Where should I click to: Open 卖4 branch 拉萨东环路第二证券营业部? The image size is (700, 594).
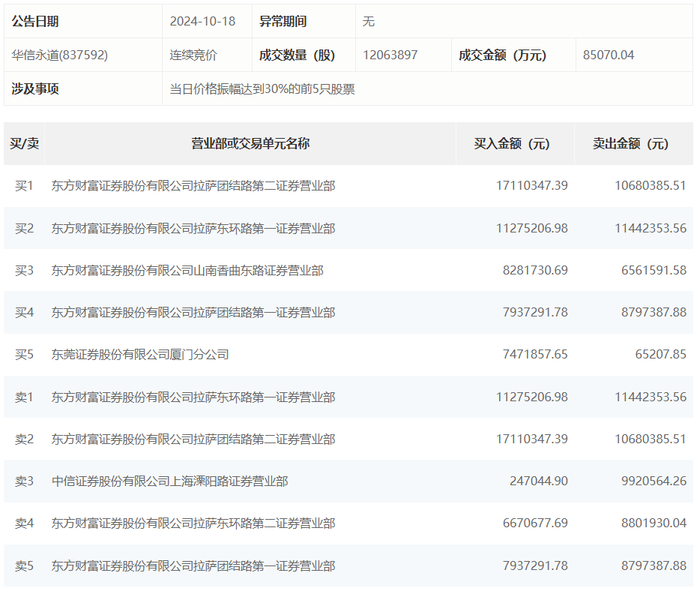click(193, 523)
